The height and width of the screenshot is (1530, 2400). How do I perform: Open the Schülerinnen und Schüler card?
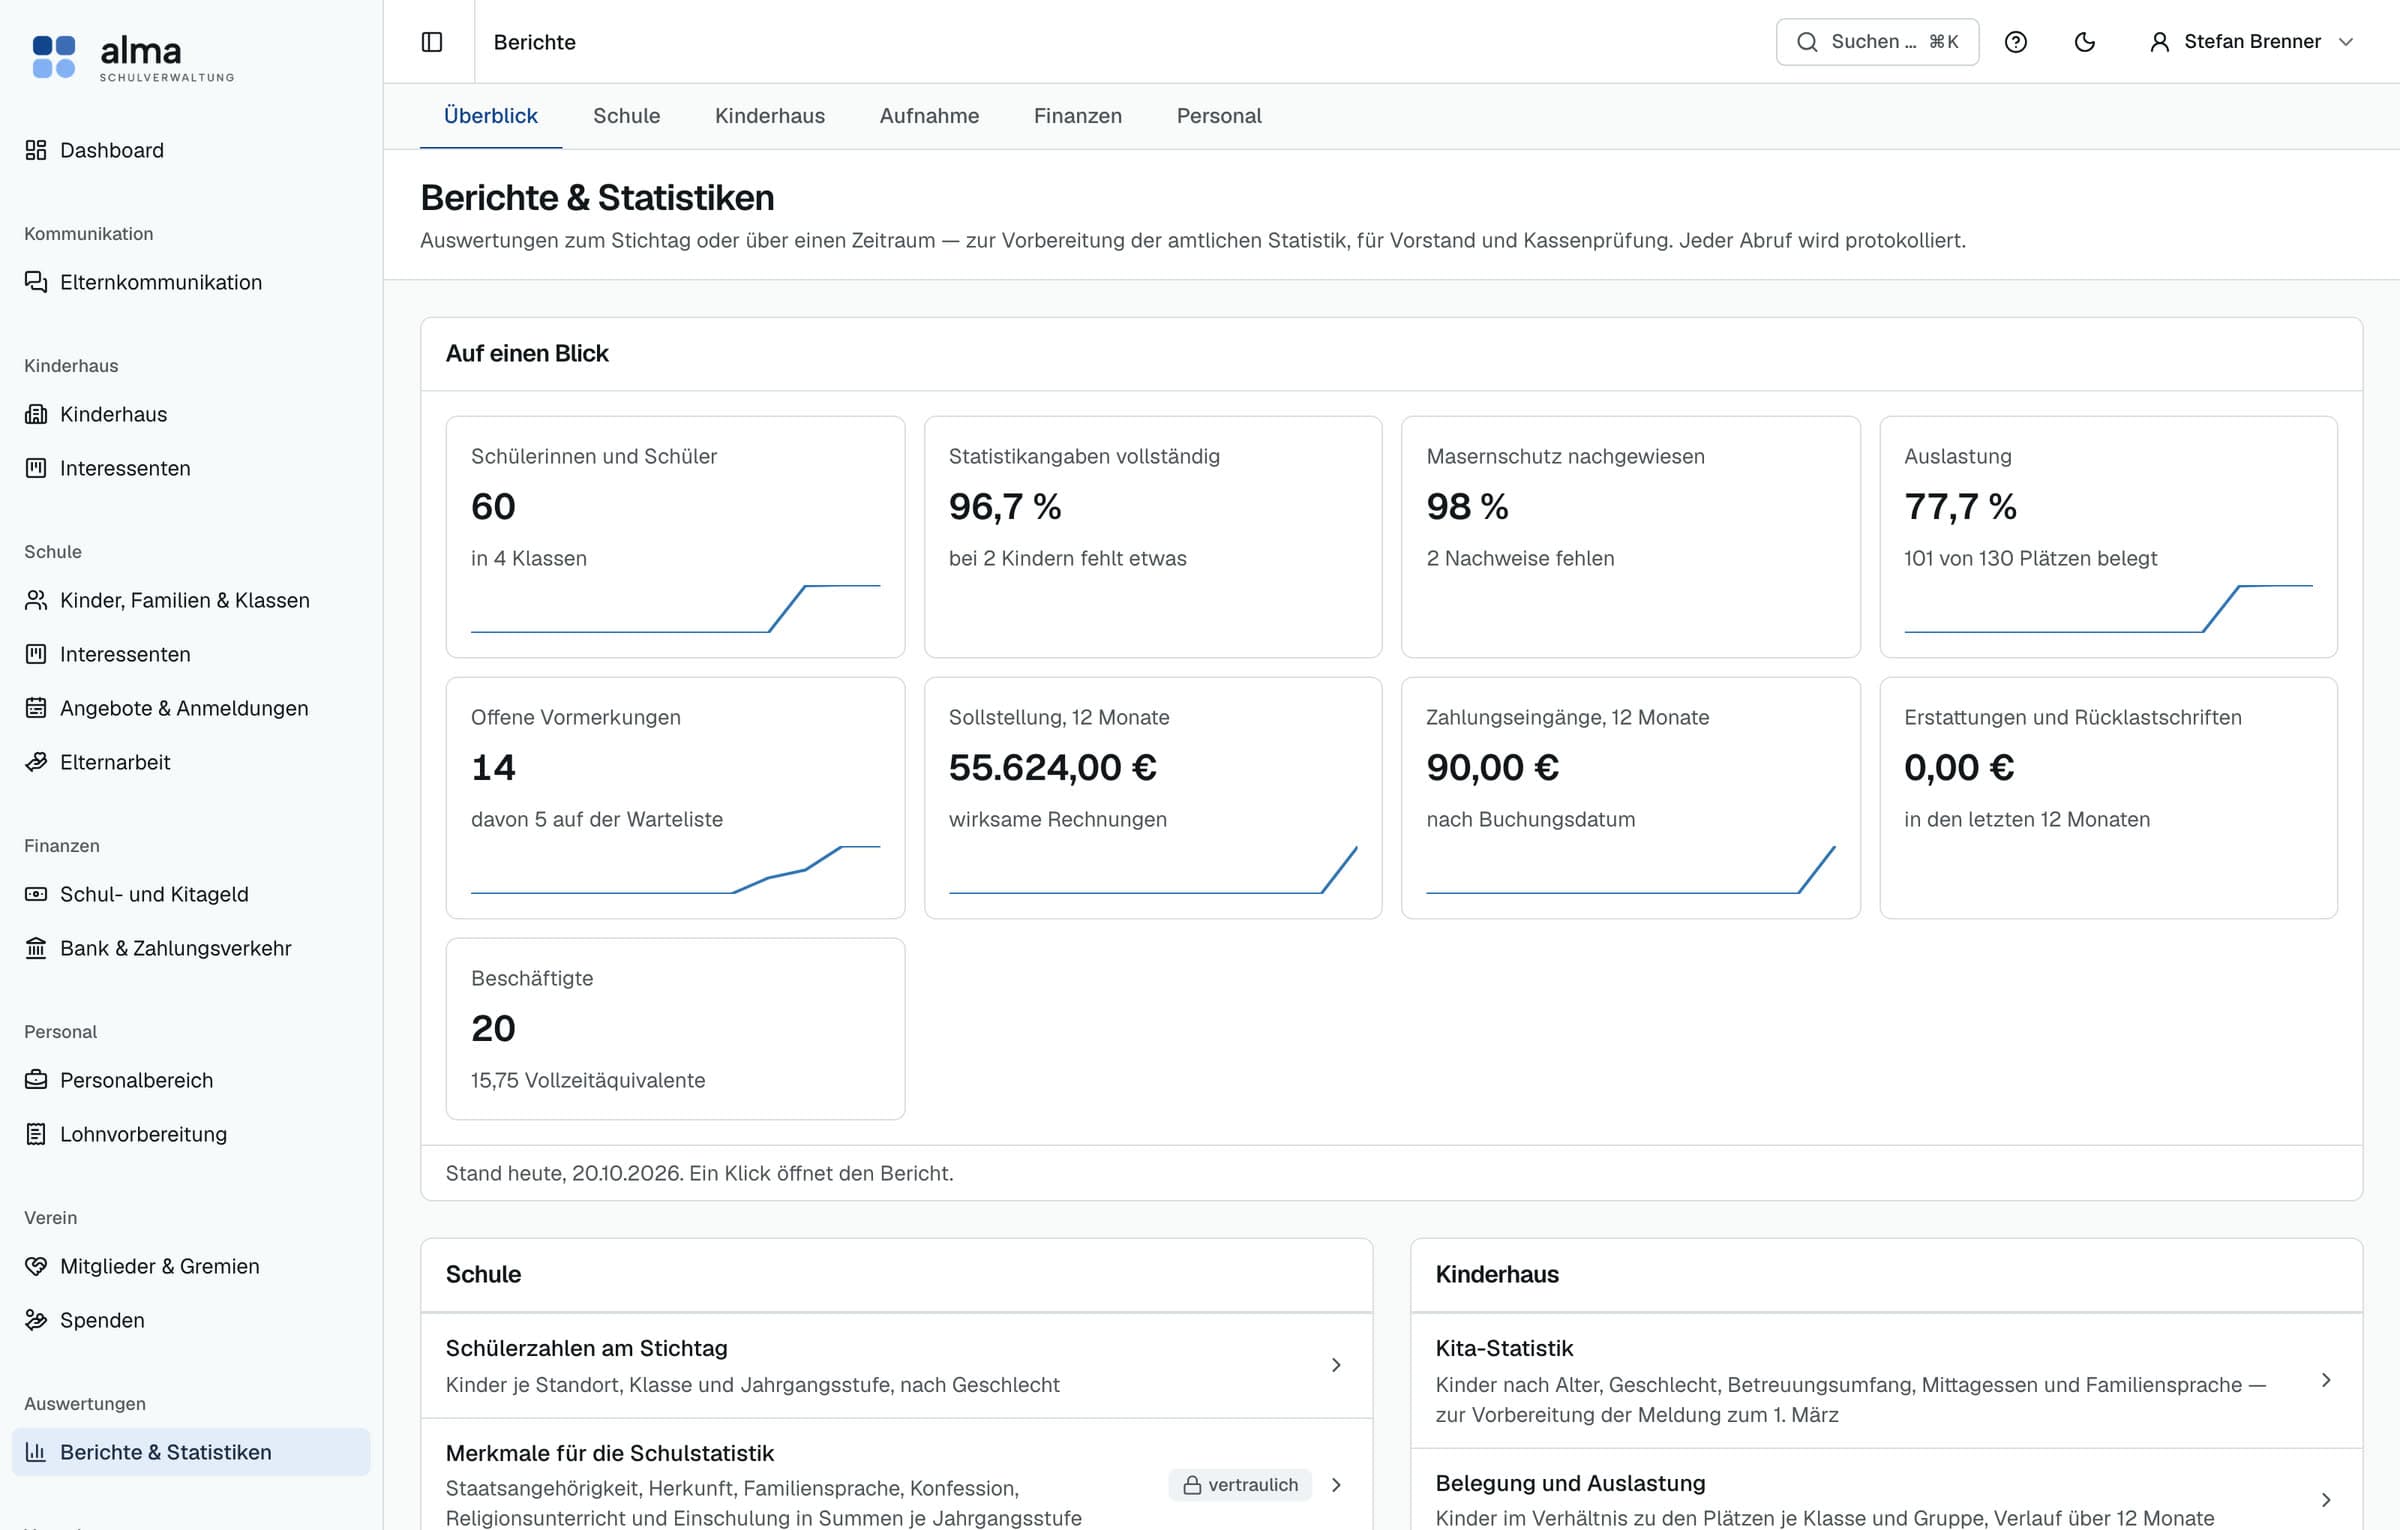pos(675,537)
